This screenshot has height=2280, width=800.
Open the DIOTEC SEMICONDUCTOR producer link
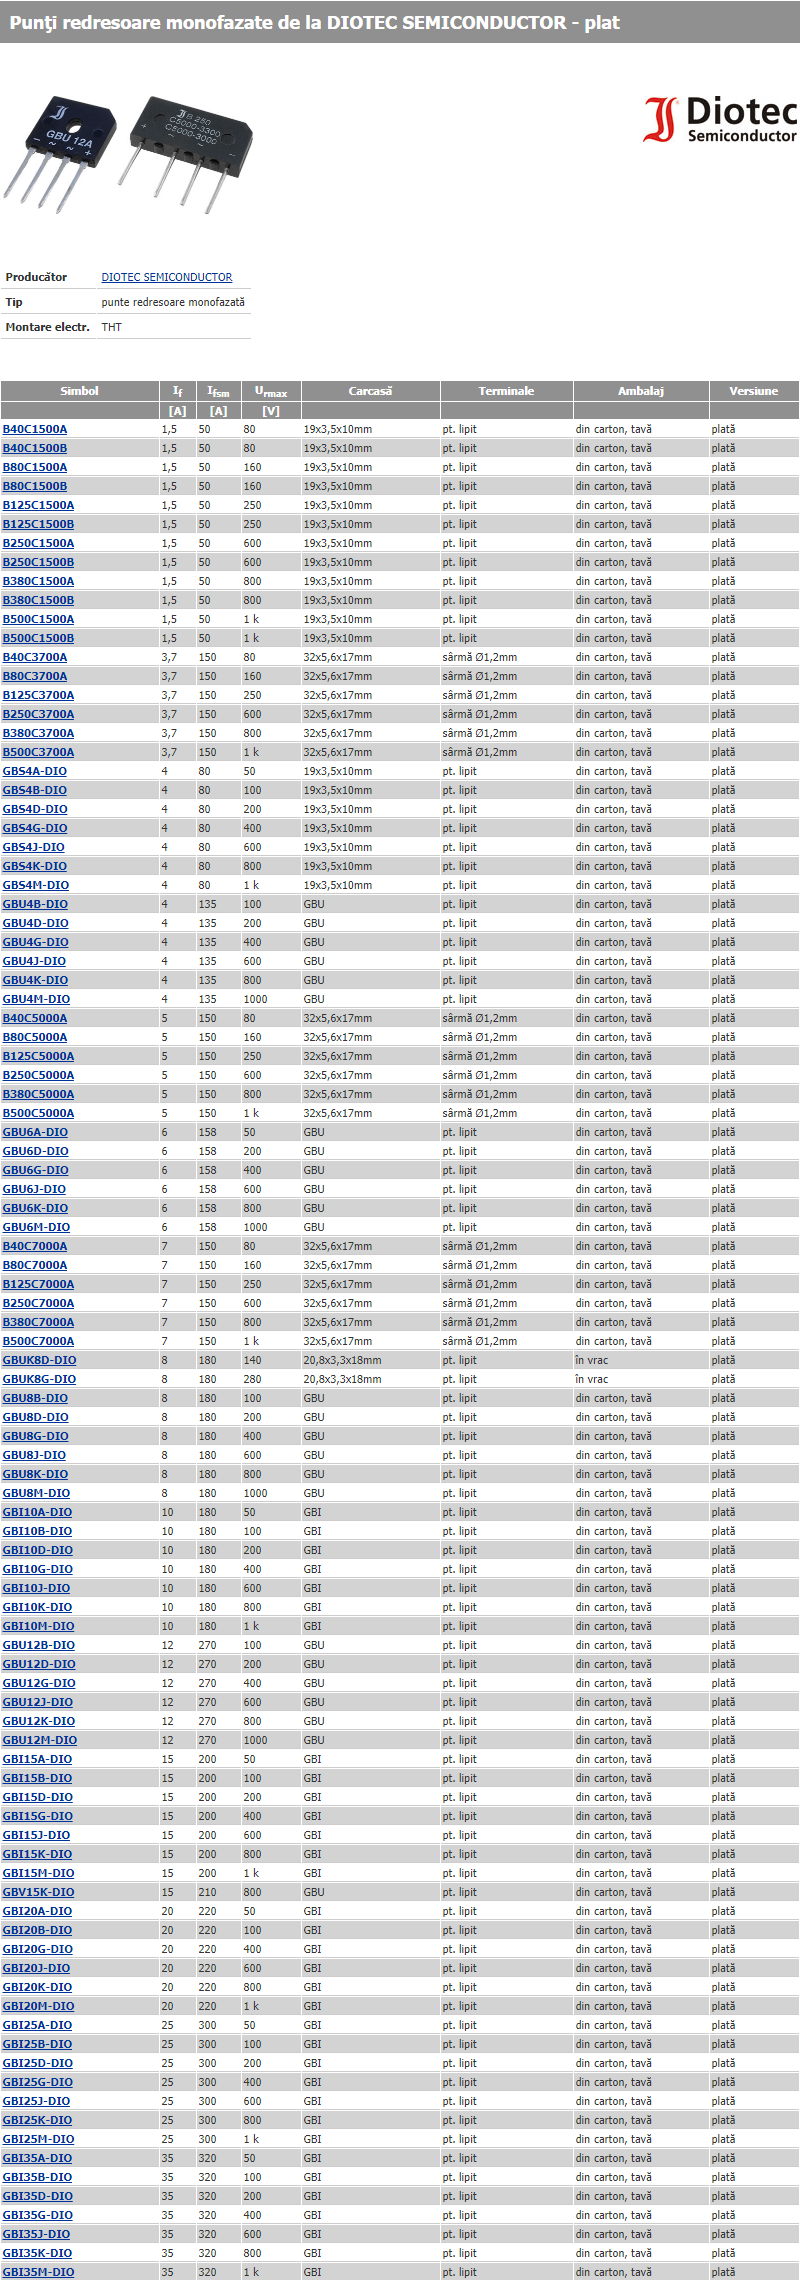[166, 277]
